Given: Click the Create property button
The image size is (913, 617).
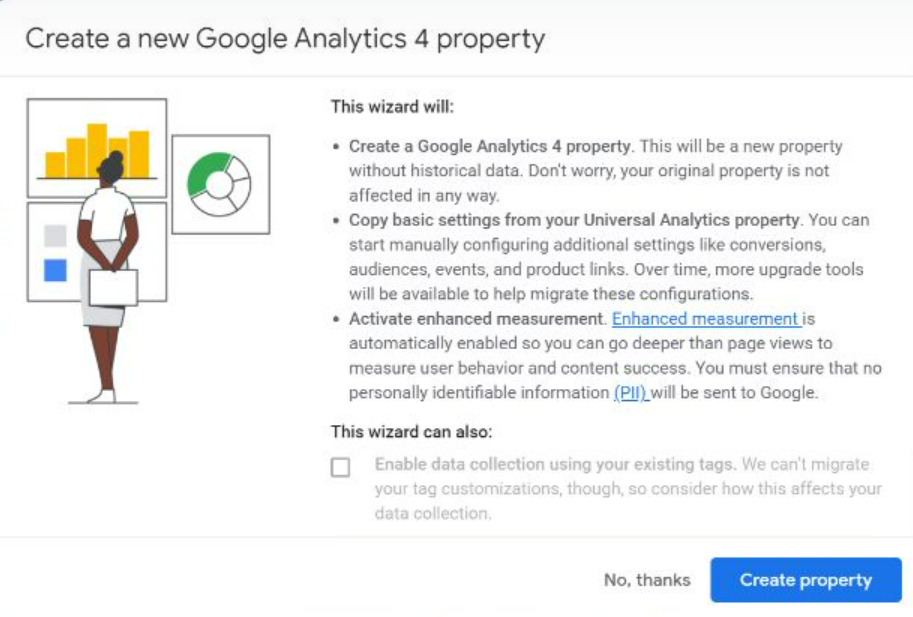Looking at the screenshot, I should [x=806, y=580].
